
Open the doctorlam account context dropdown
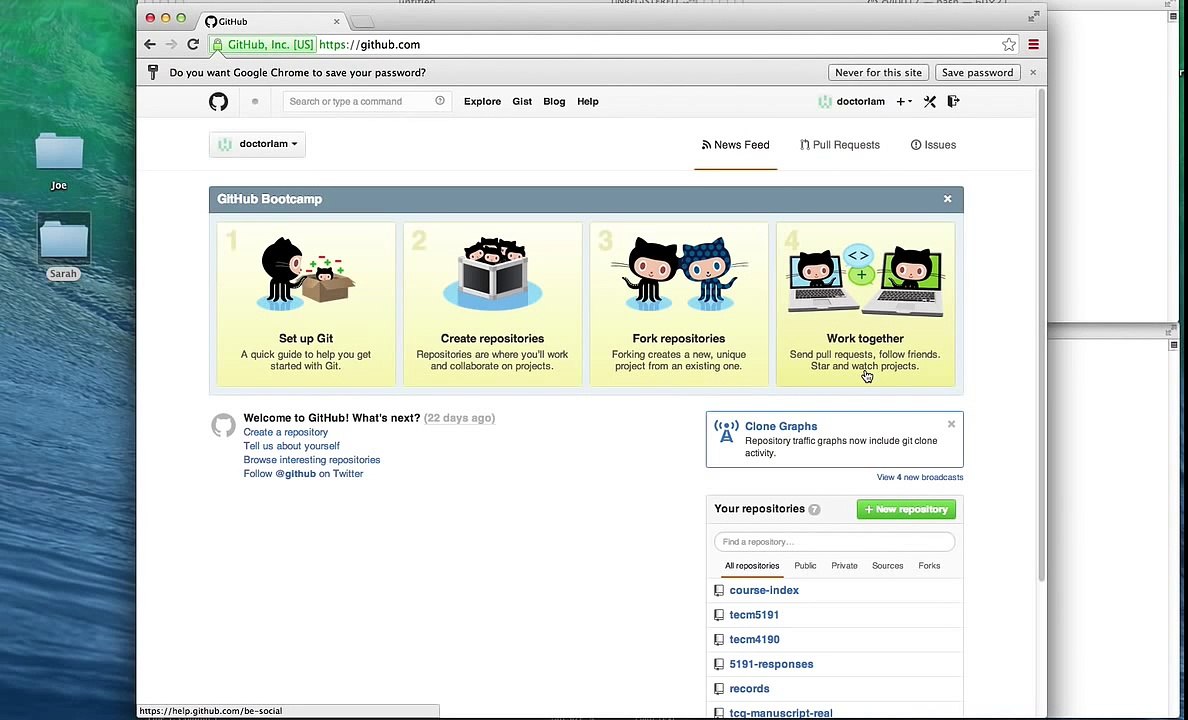point(258,144)
